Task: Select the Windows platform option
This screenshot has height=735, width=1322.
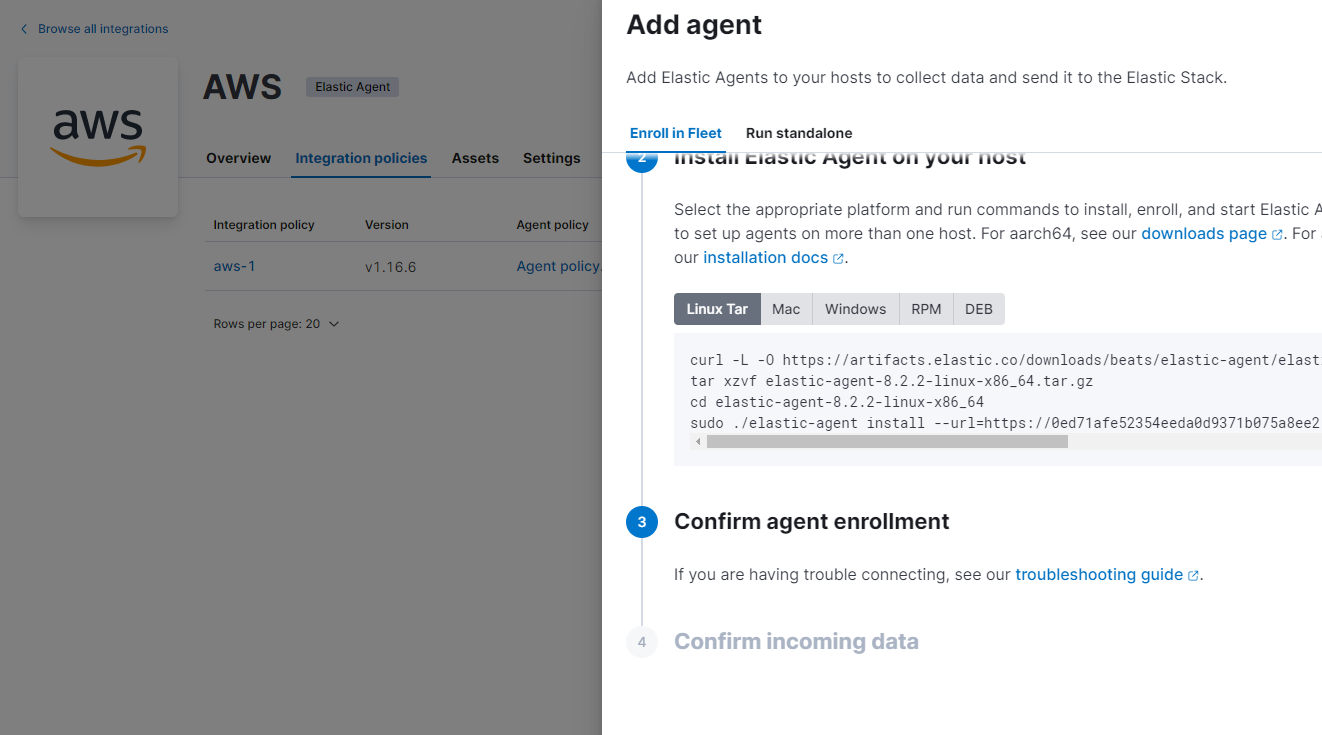Action: click(855, 309)
